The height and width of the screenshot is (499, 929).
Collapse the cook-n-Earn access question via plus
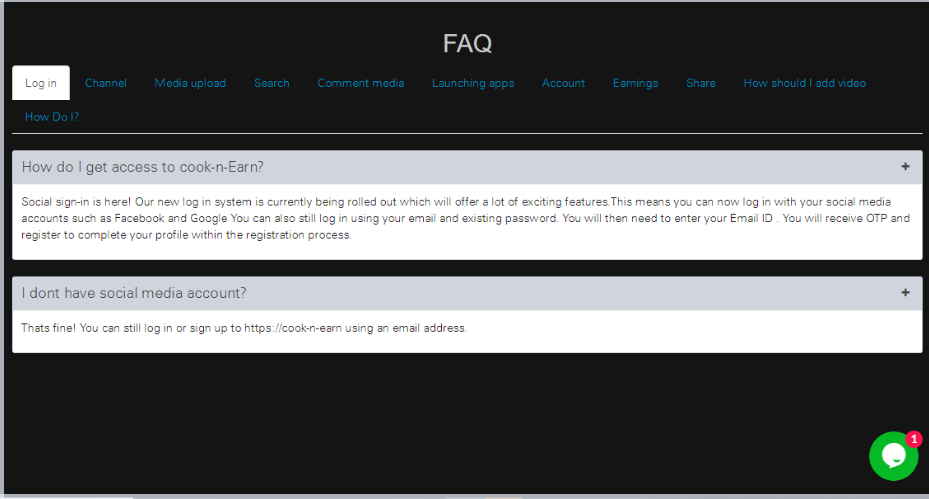point(905,167)
